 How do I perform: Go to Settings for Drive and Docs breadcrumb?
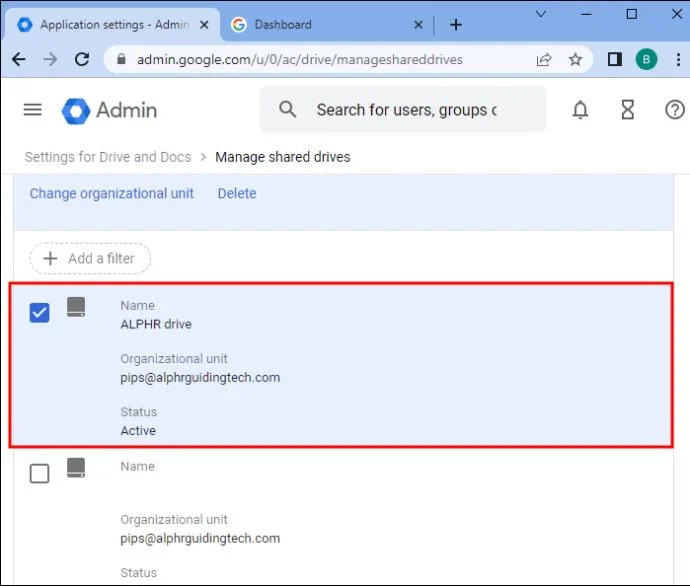108,157
